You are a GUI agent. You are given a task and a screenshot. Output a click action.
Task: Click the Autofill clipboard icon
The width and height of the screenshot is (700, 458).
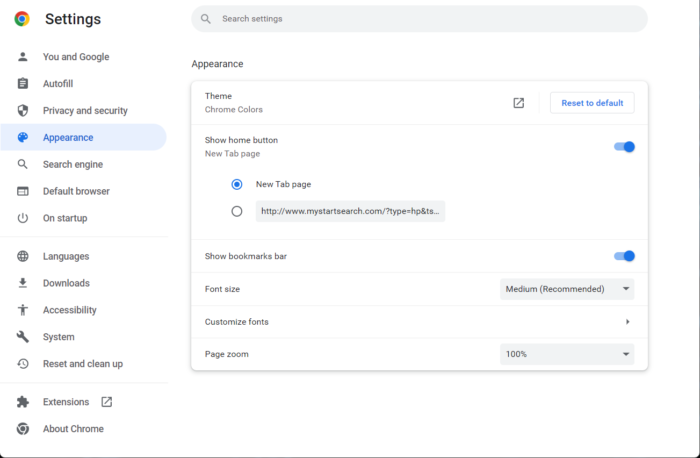pyautogui.click(x=22, y=84)
